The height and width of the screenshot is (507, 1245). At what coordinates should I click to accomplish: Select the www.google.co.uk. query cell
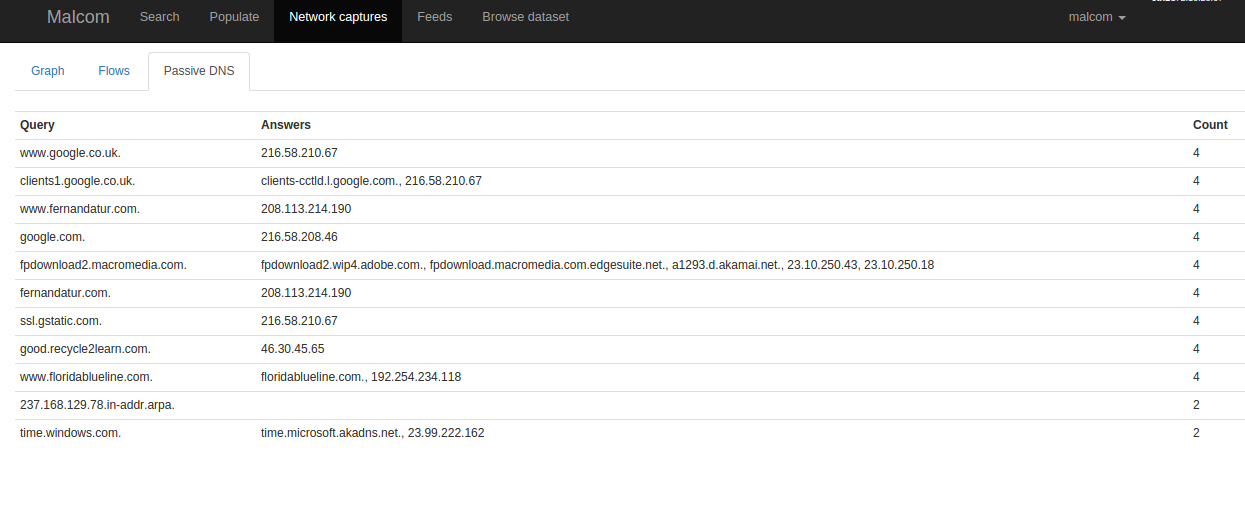pos(70,153)
